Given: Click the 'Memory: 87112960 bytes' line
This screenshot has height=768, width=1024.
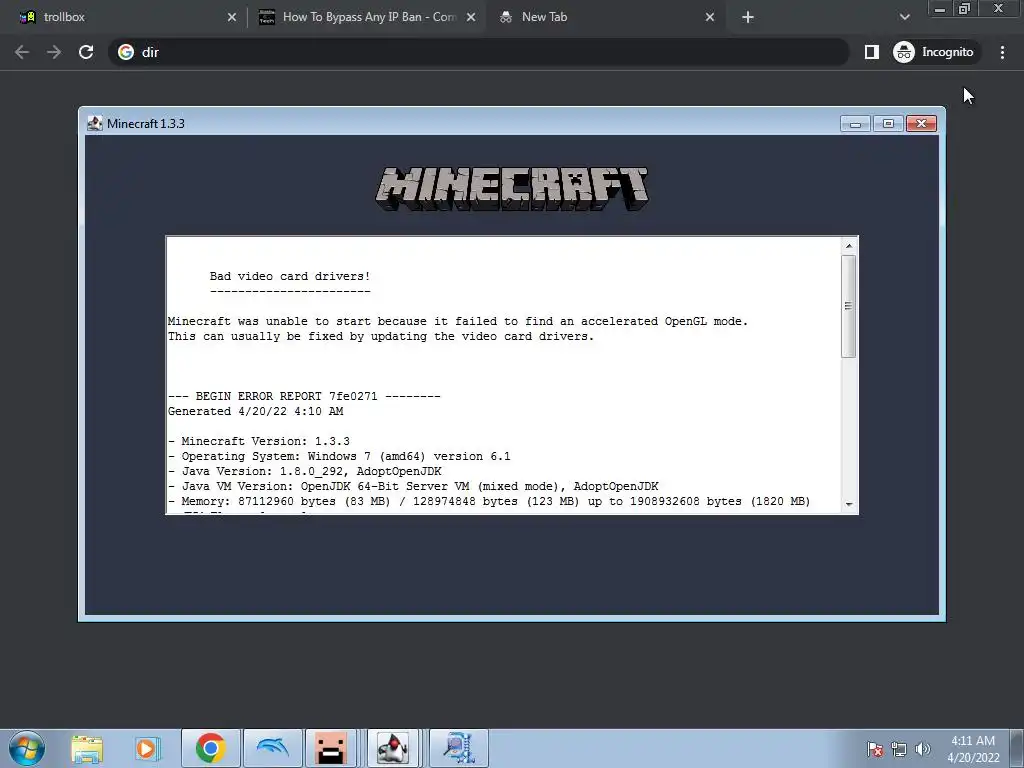Looking at the screenshot, I should pyautogui.click(x=489, y=502).
